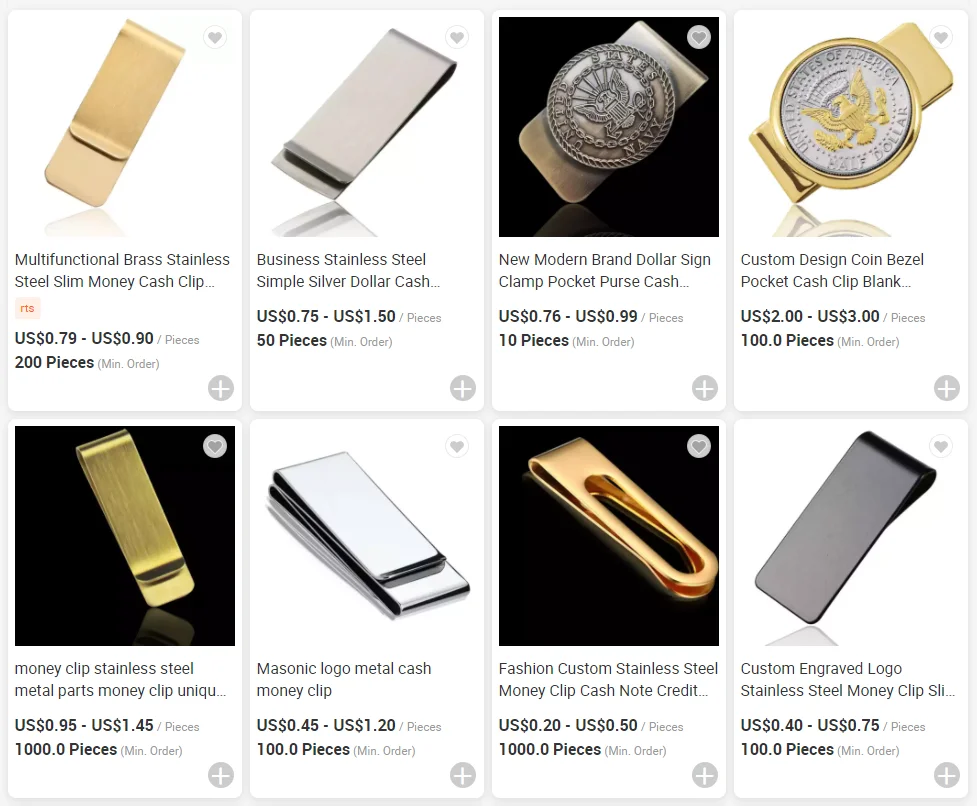
Task: Favorite the Custom Engraved Logo black clip
Action: click(x=941, y=446)
